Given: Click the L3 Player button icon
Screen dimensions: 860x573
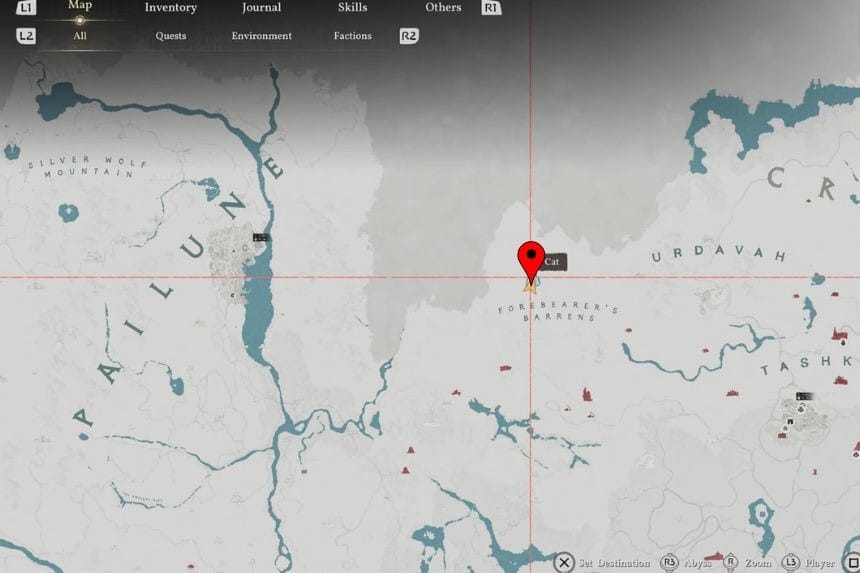Looking at the screenshot, I should [791, 563].
